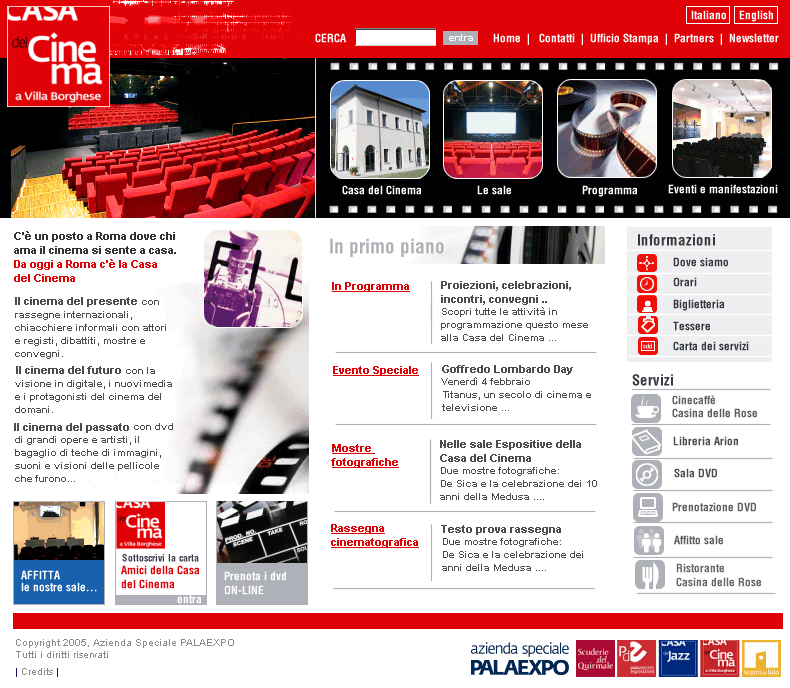Image resolution: width=790 pixels, height=688 pixels.
Task: Click the Biglietteria text link
Action: pyautogui.click(x=698, y=304)
